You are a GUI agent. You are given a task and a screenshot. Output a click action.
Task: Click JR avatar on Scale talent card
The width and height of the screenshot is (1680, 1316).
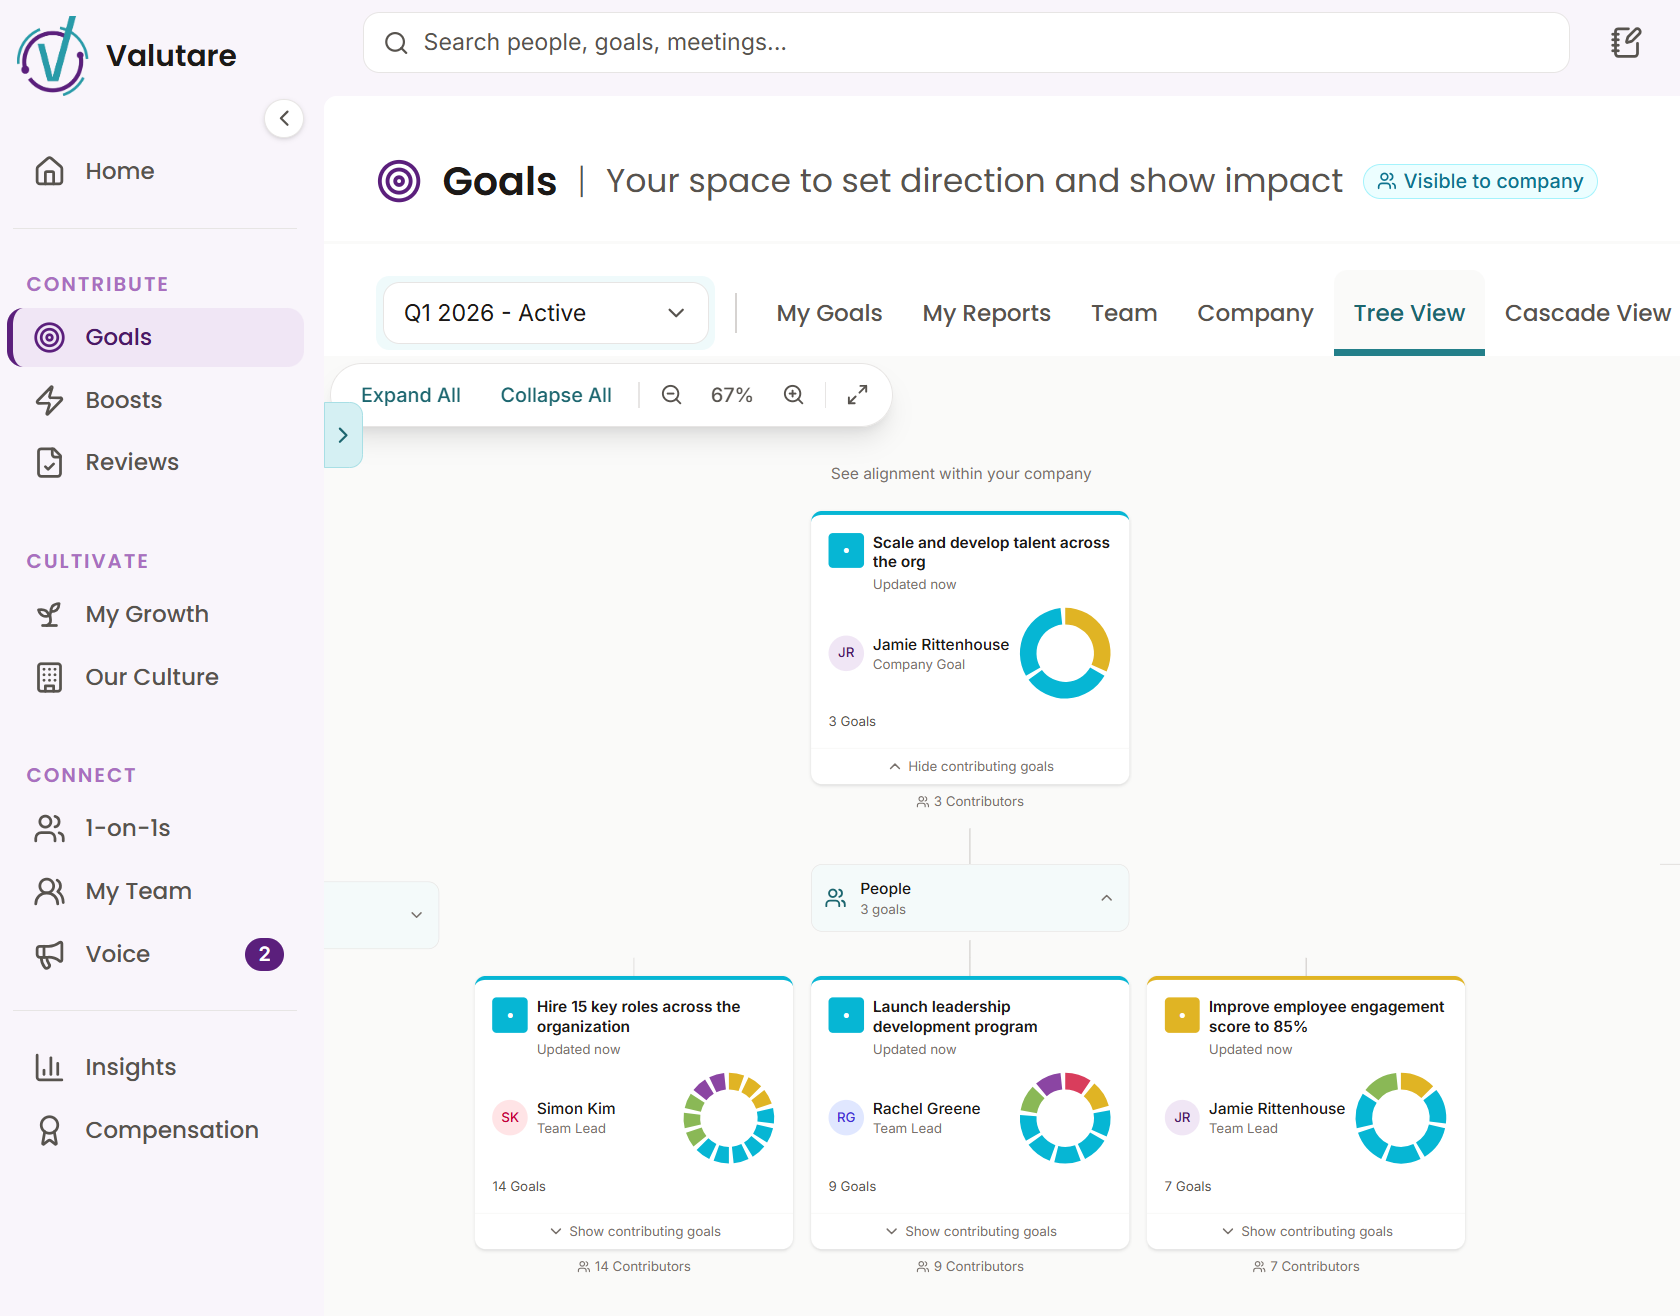click(846, 653)
